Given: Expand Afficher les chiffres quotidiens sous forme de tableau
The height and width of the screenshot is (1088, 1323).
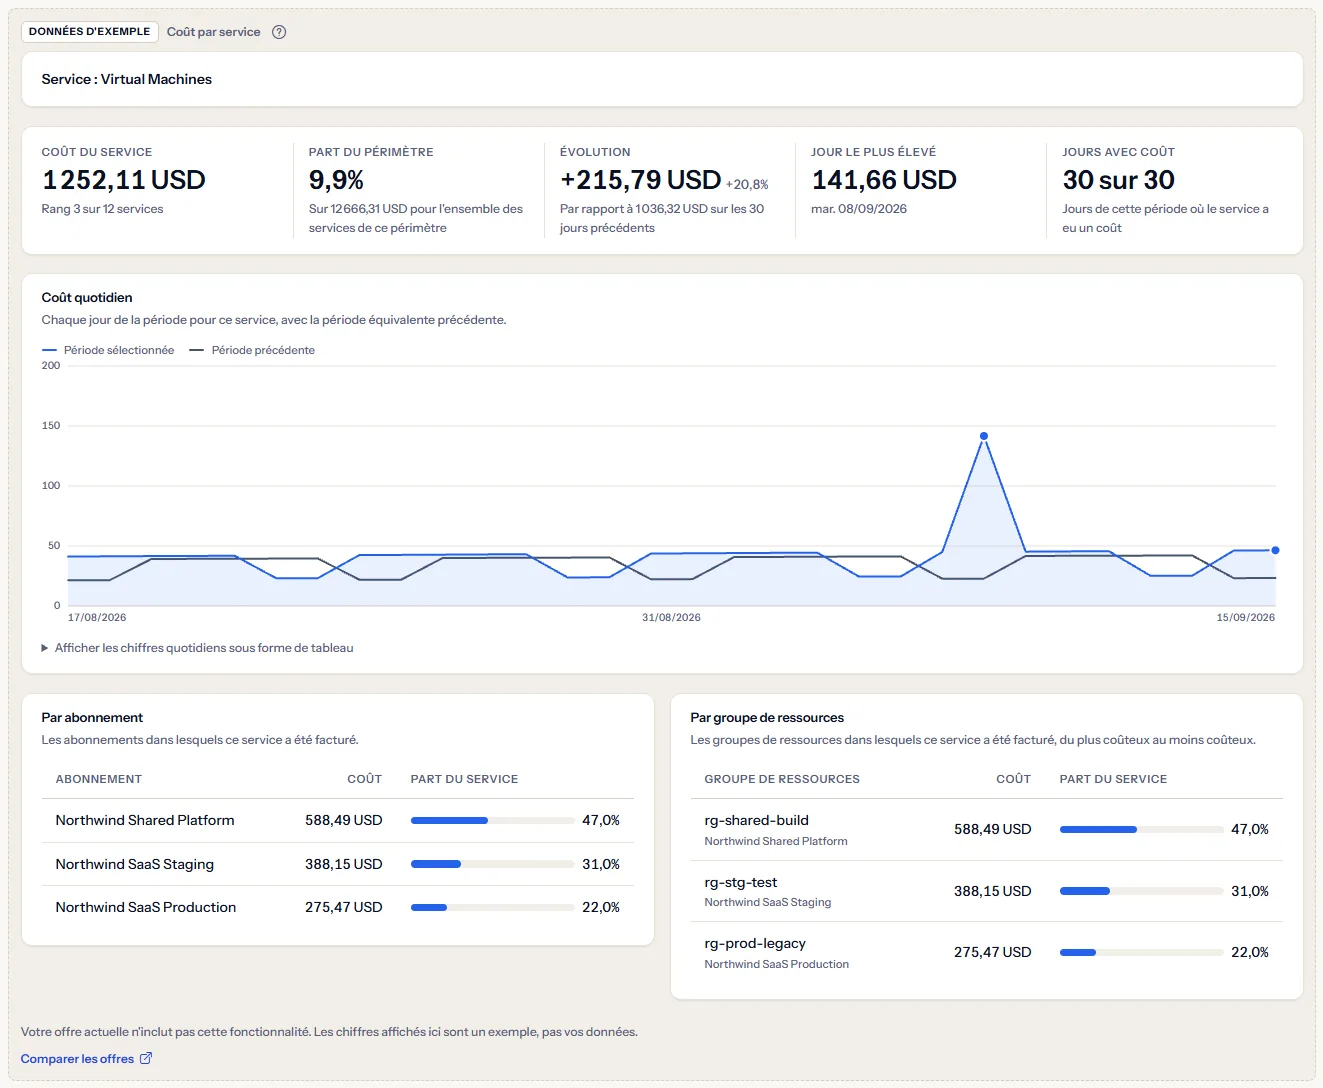Looking at the screenshot, I should [197, 648].
